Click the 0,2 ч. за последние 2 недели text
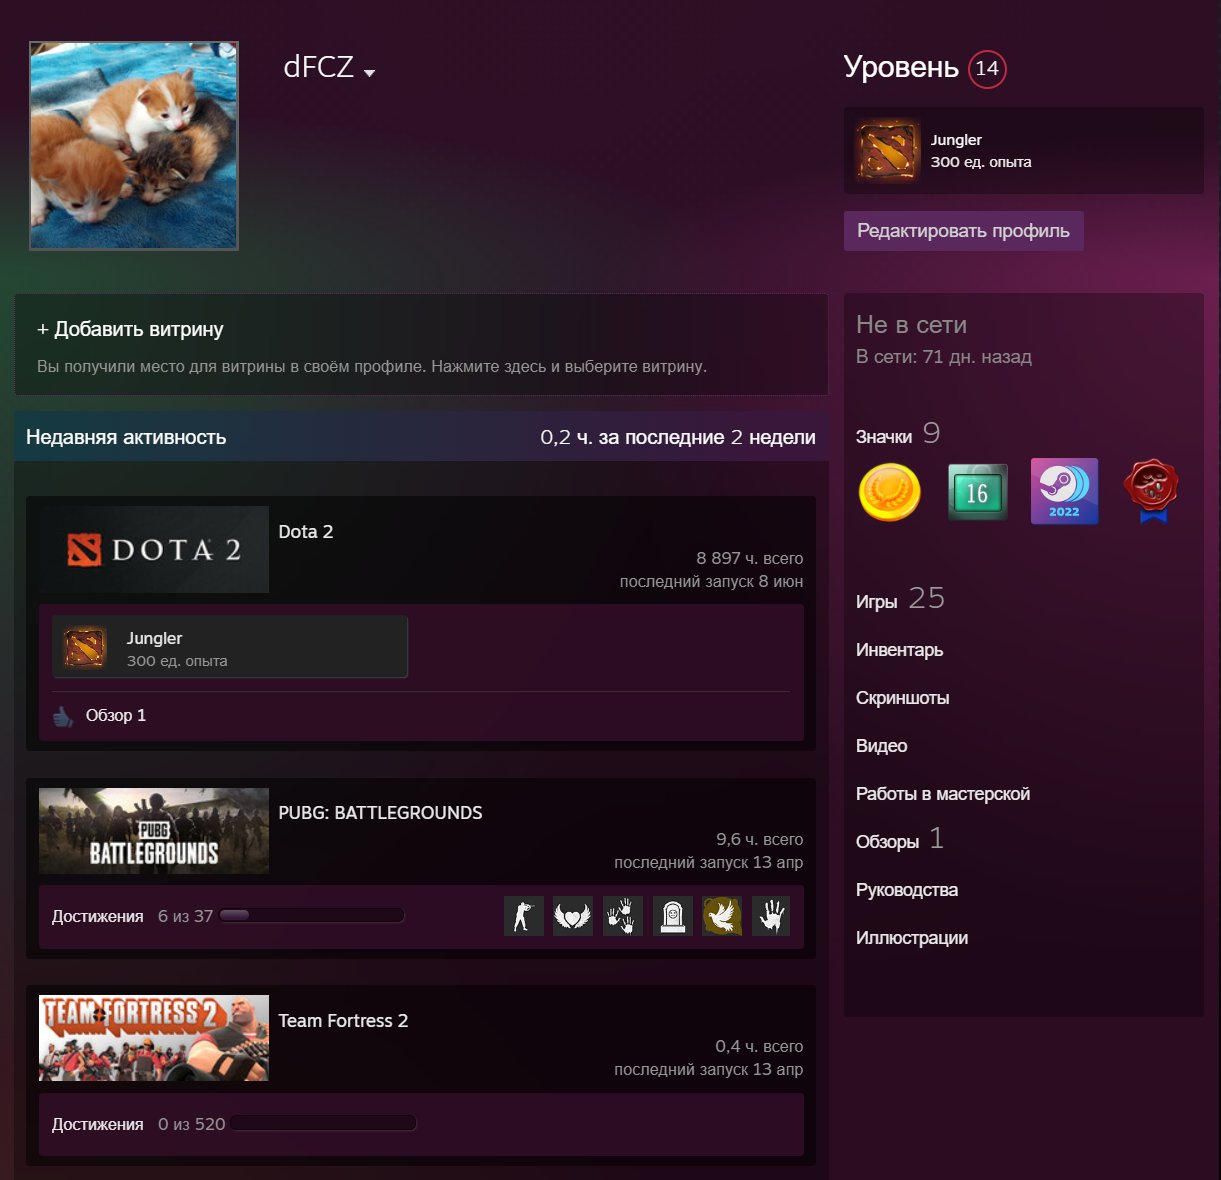Image resolution: width=1221 pixels, height=1180 pixels. tap(678, 437)
